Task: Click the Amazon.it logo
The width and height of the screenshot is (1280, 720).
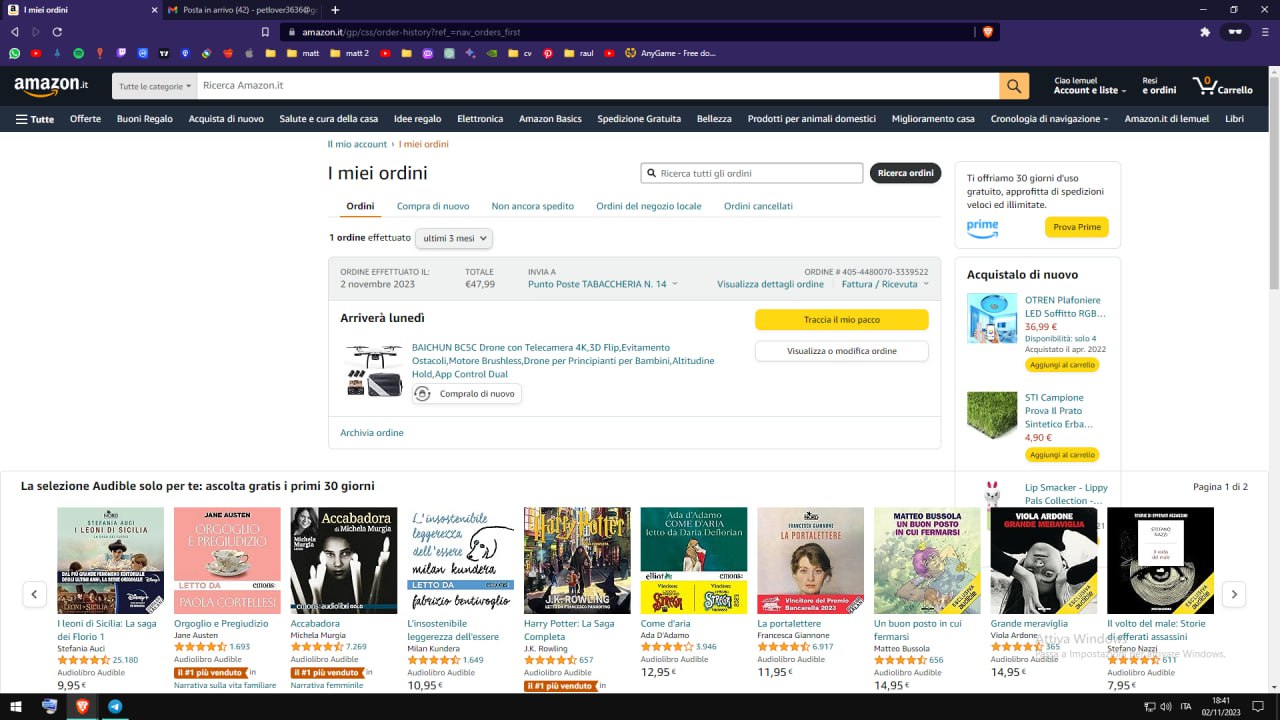Action: [51, 86]
